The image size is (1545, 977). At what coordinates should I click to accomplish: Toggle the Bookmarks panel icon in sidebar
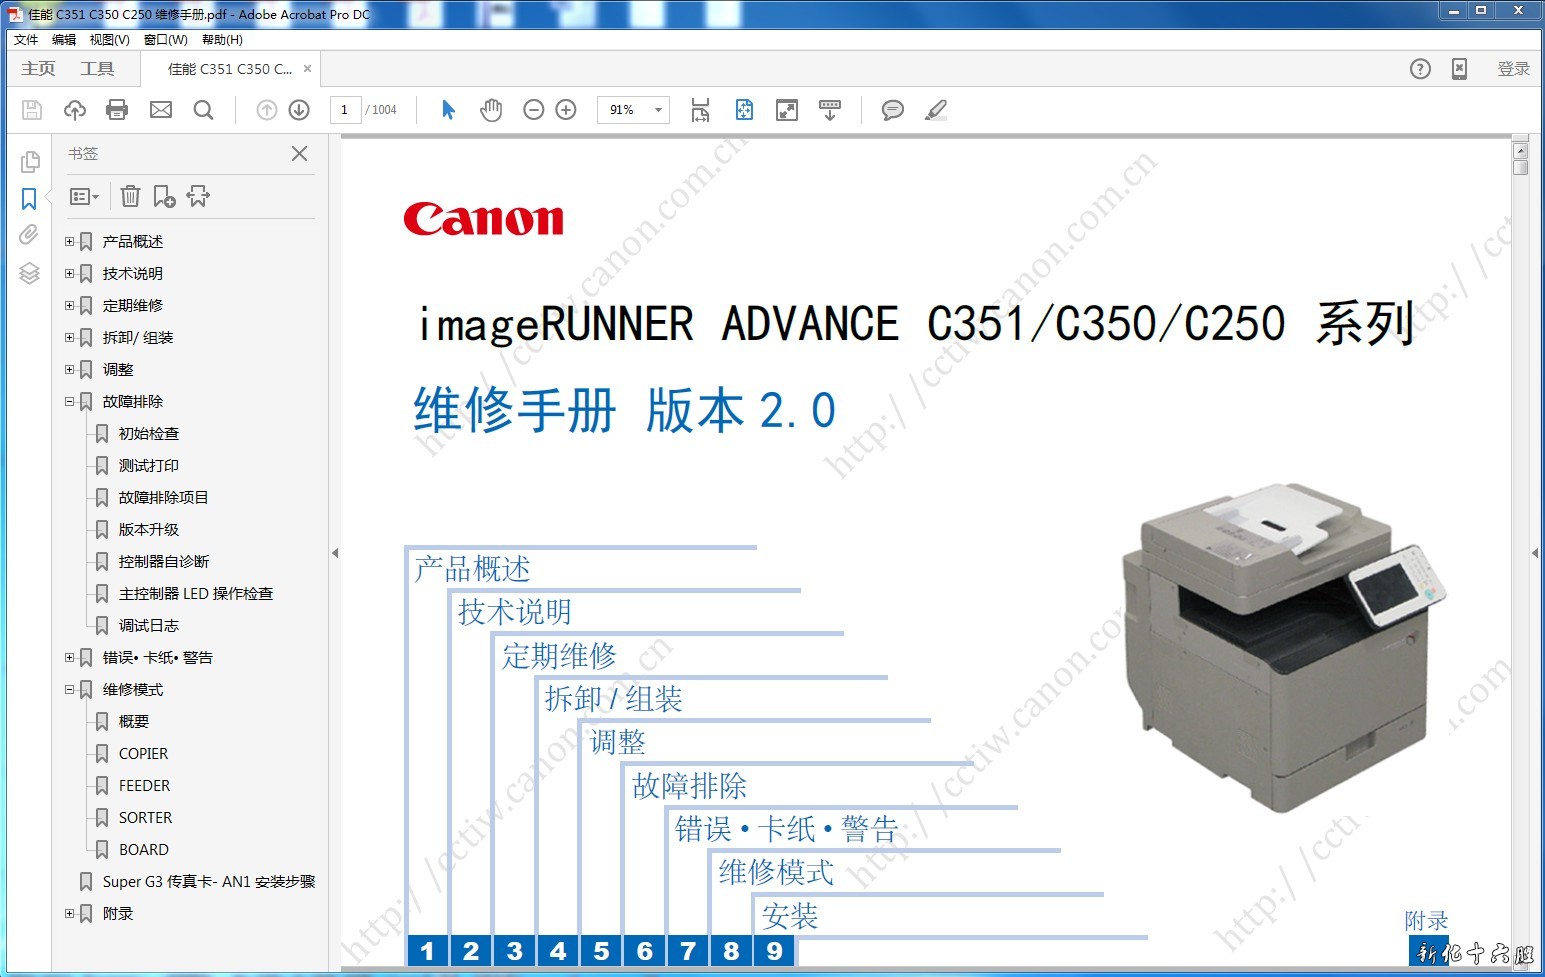(x=29, y=199)
